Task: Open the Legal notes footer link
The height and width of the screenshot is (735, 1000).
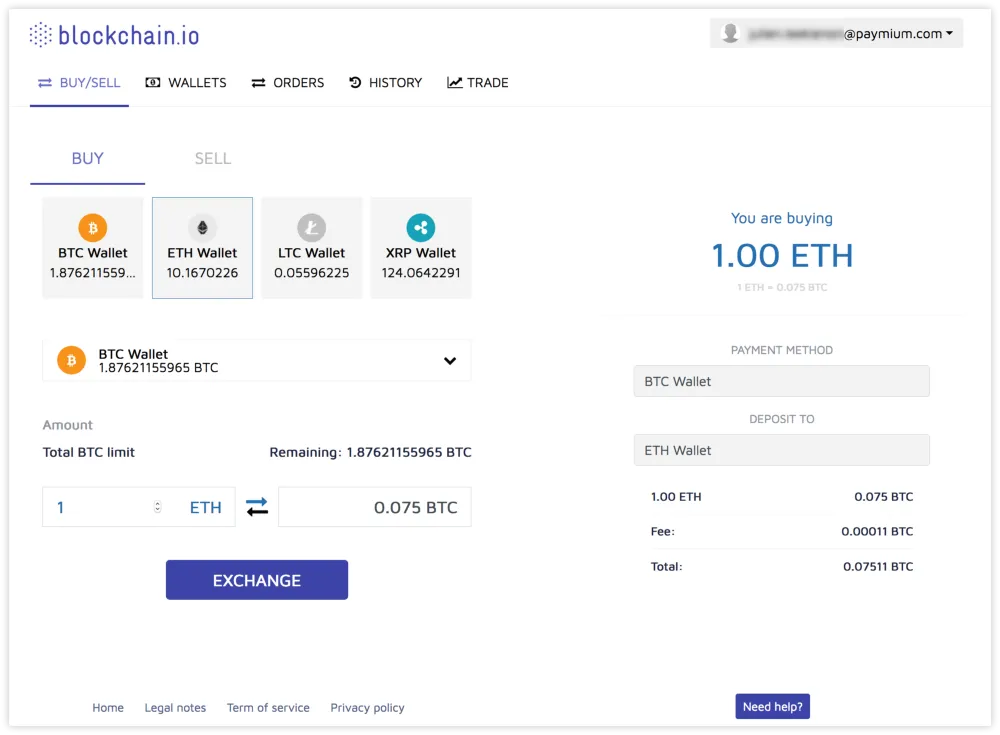Action: (175, 708)
